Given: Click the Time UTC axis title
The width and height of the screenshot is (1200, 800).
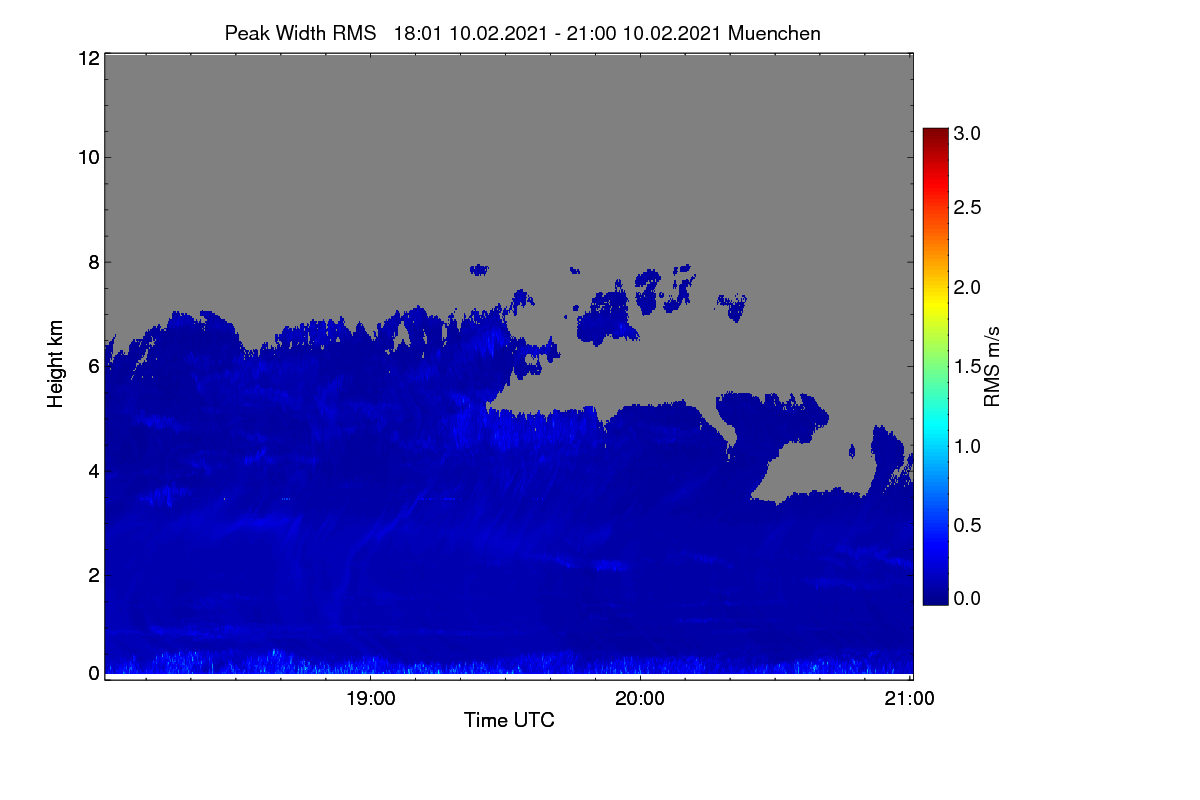Looking at the screenshot, I should tap(509, 720).
